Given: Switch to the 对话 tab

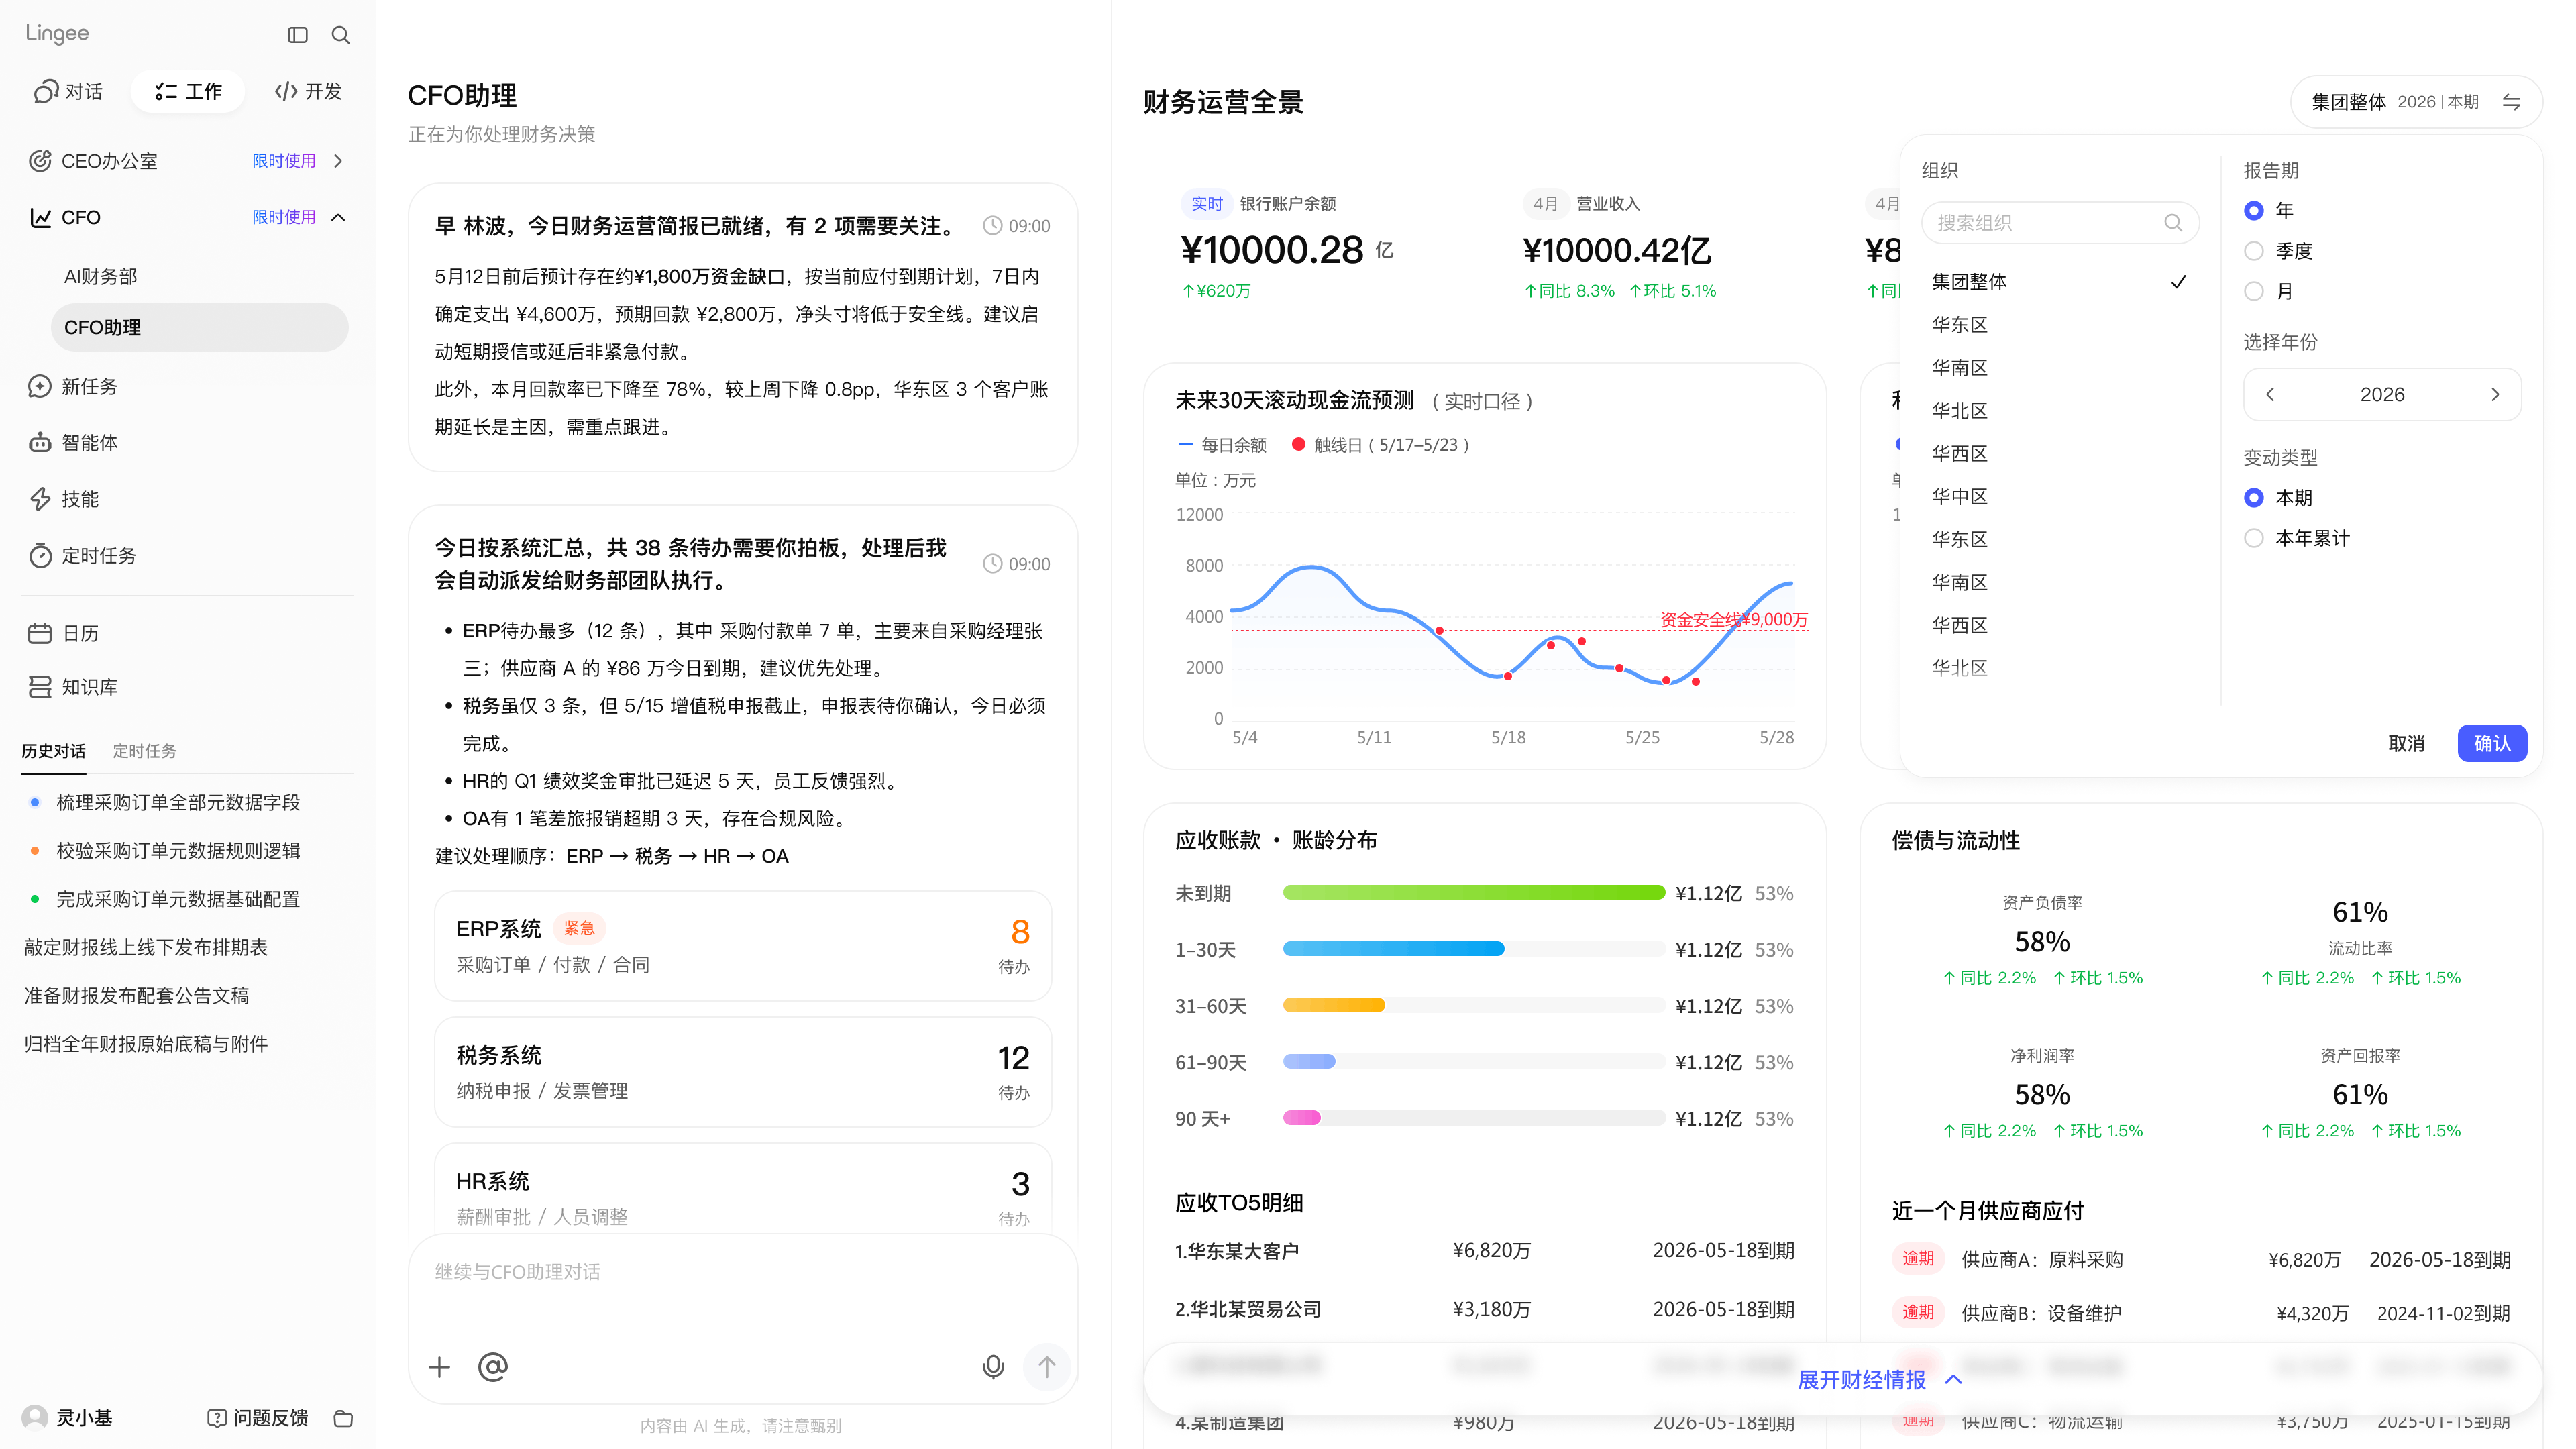Looking at the screenshot, I should point(69,92).
